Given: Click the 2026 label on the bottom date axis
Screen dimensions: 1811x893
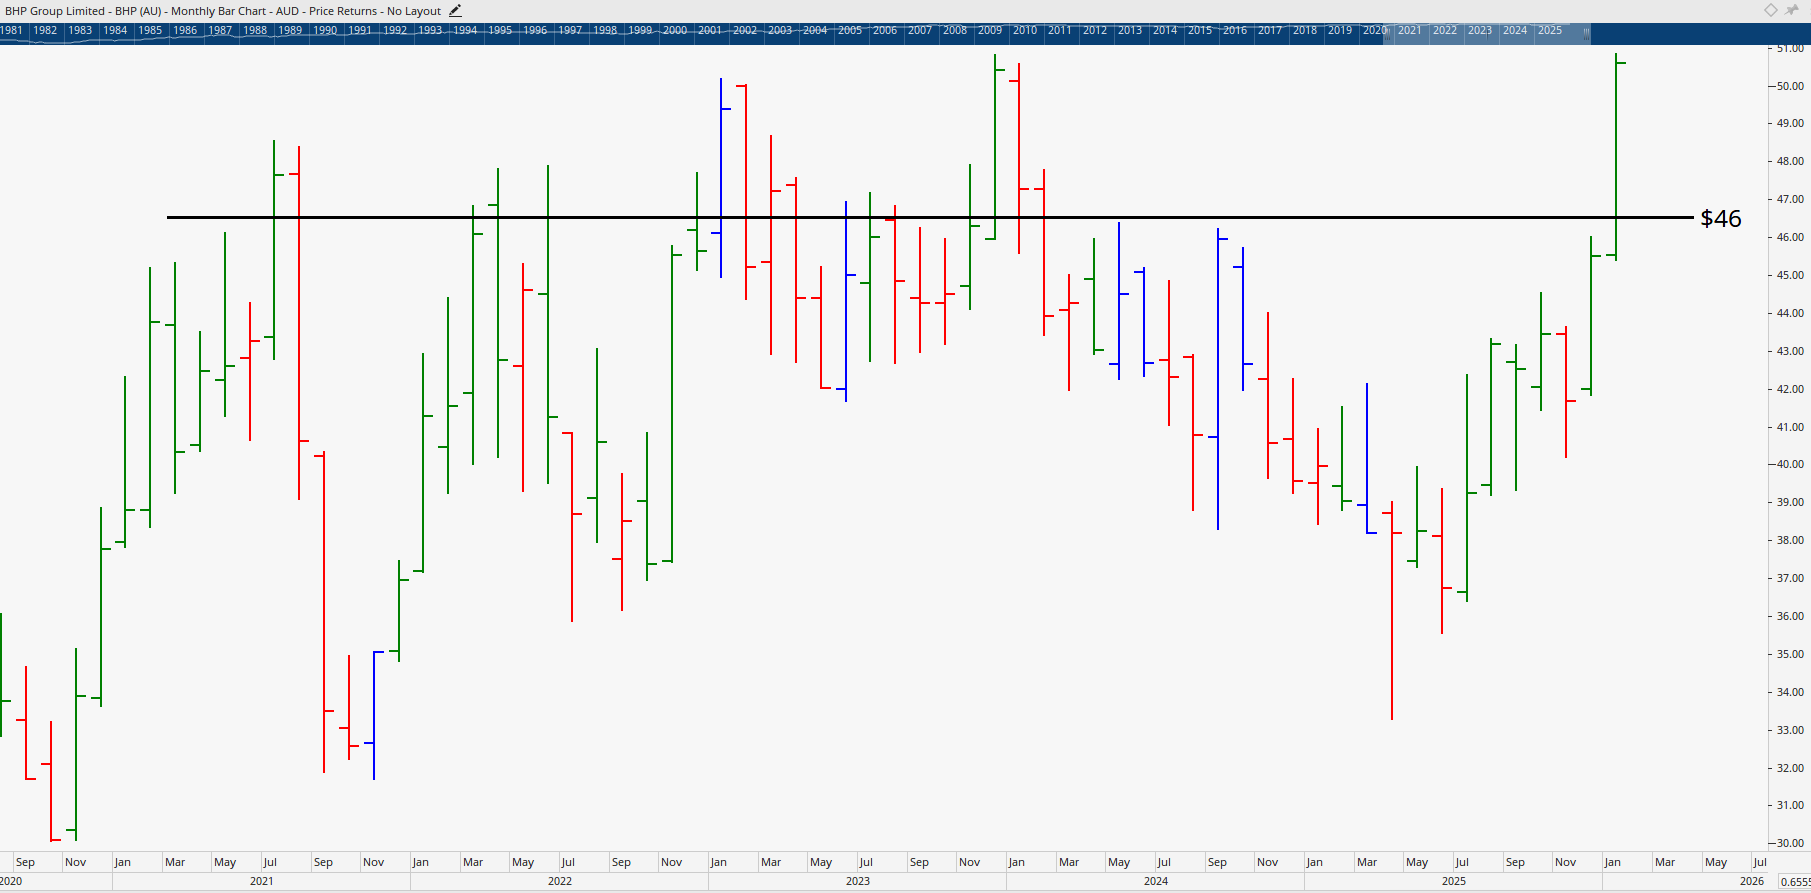Looking at the screenshot, I should pos(1752,881).
